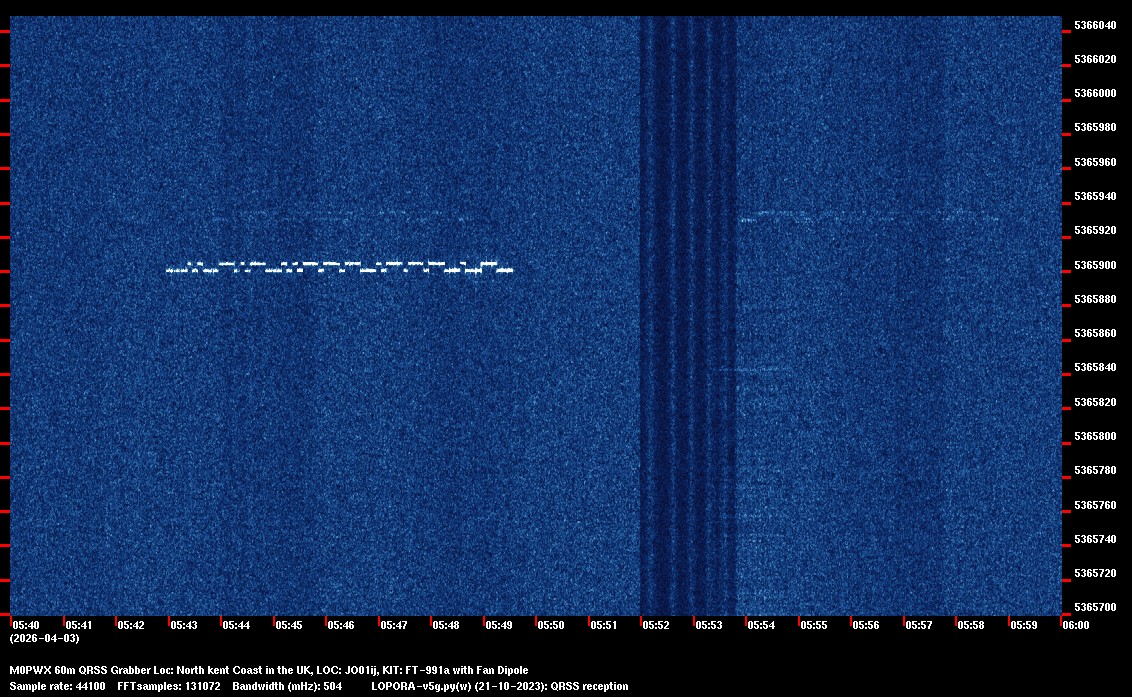Select the 05:55 time axis label

(x=814, y=625)
